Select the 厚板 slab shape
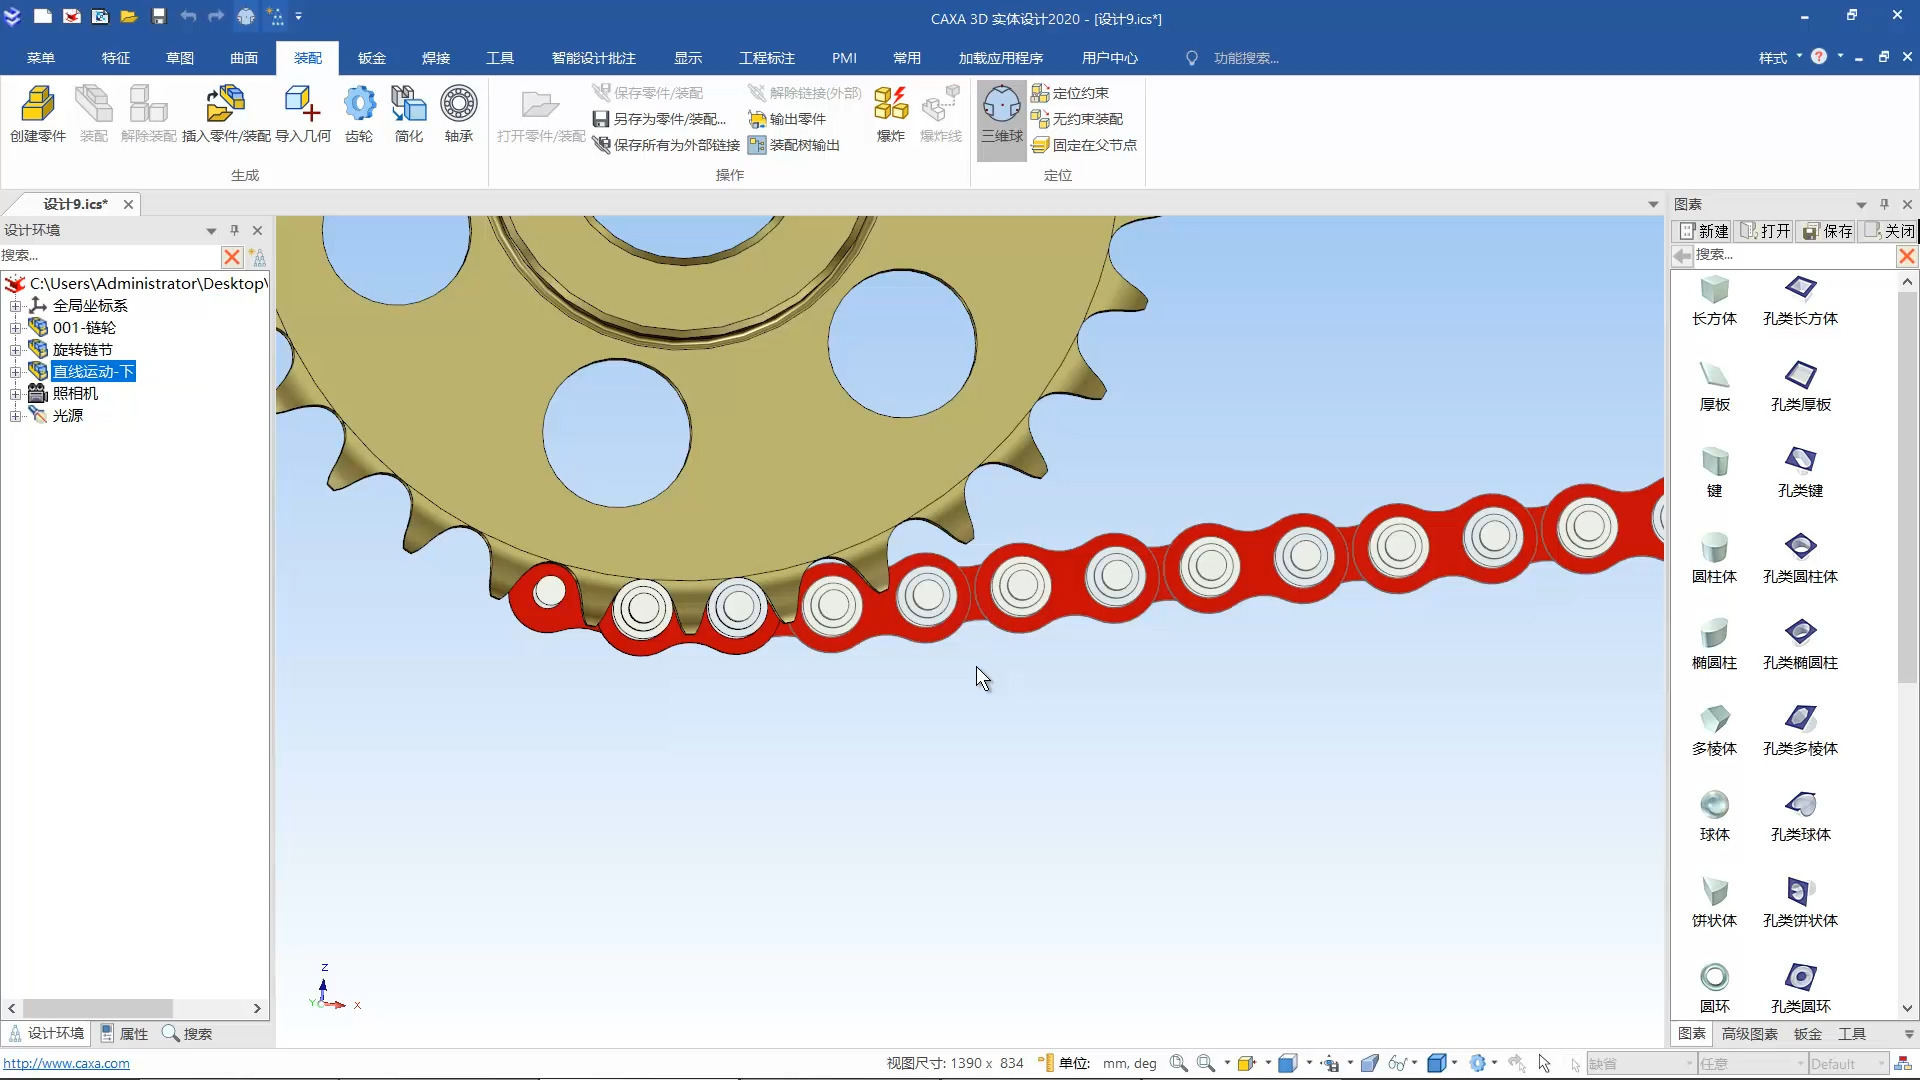 click(1714, 387)
